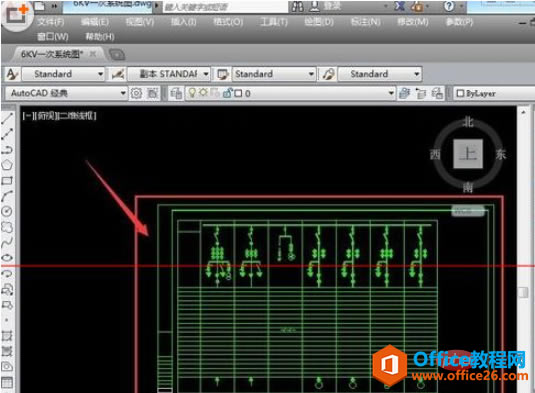This screenshot has height=393, width=535.
Task: Select the Ellipse tool
Action: coord(7,258)
